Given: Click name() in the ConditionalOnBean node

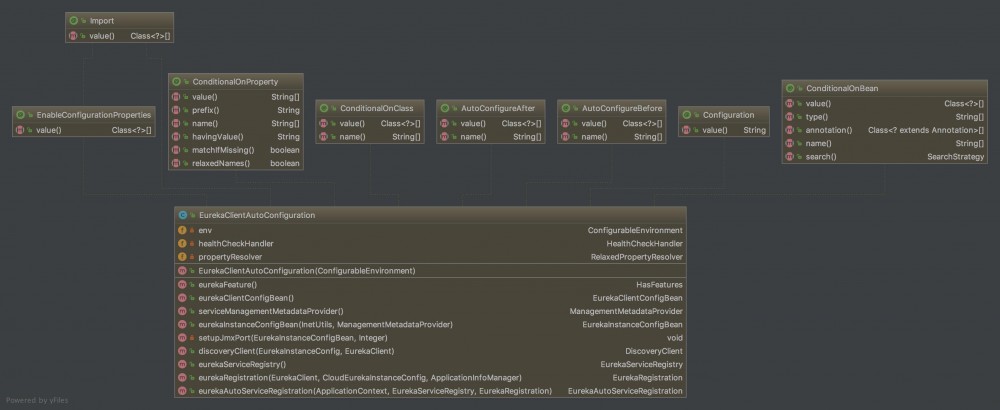Looking at the screenshot, I should point(820,143).
